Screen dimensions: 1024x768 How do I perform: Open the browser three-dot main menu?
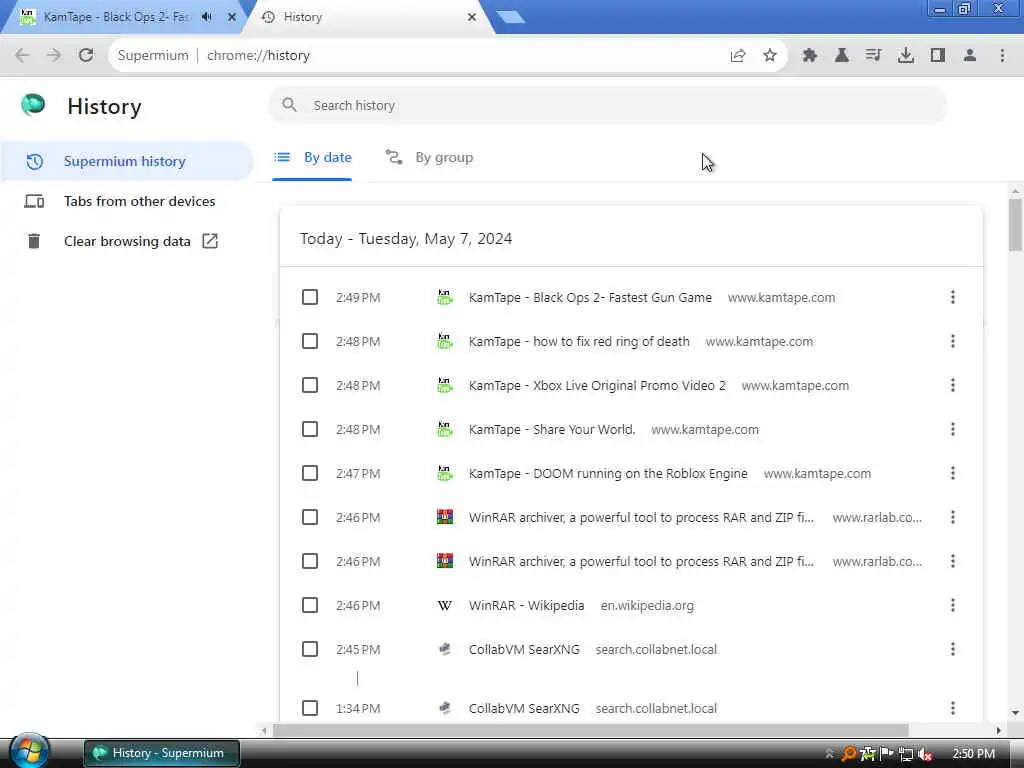[1002, 56]
